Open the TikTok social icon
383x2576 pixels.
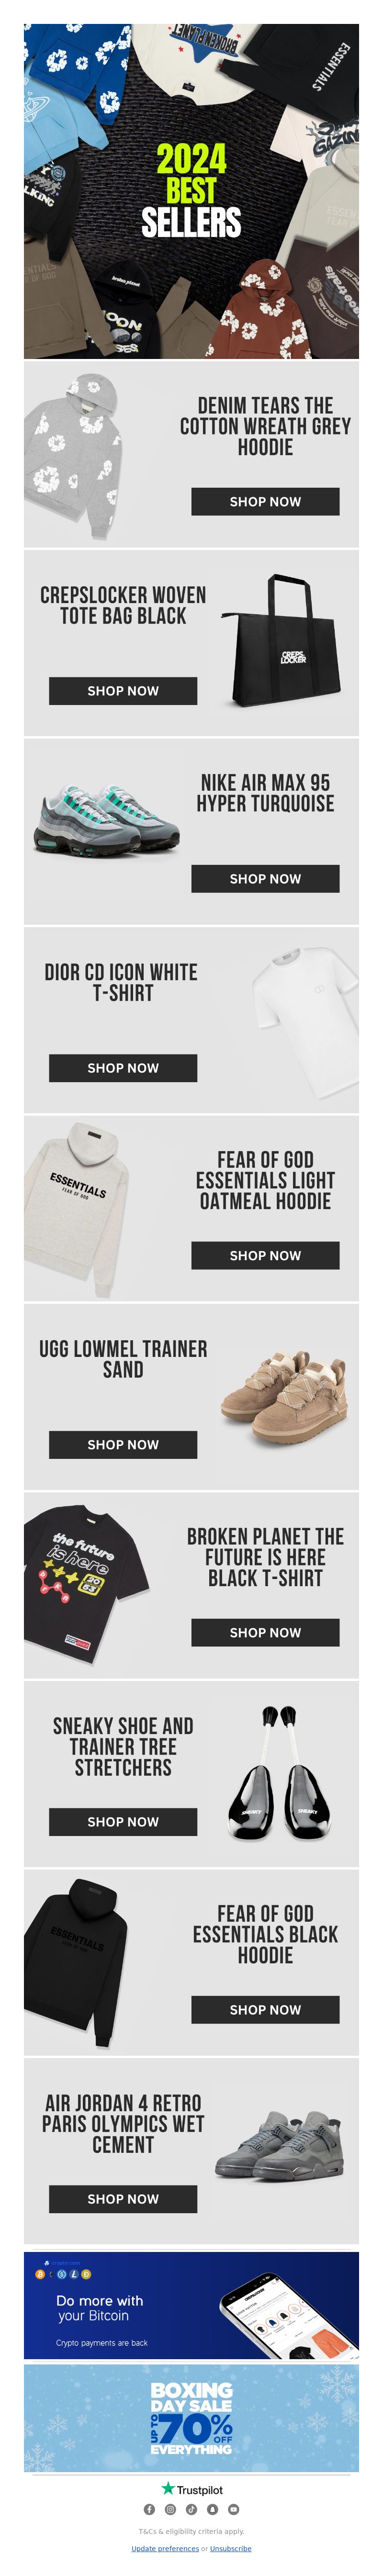point(191,2509)
